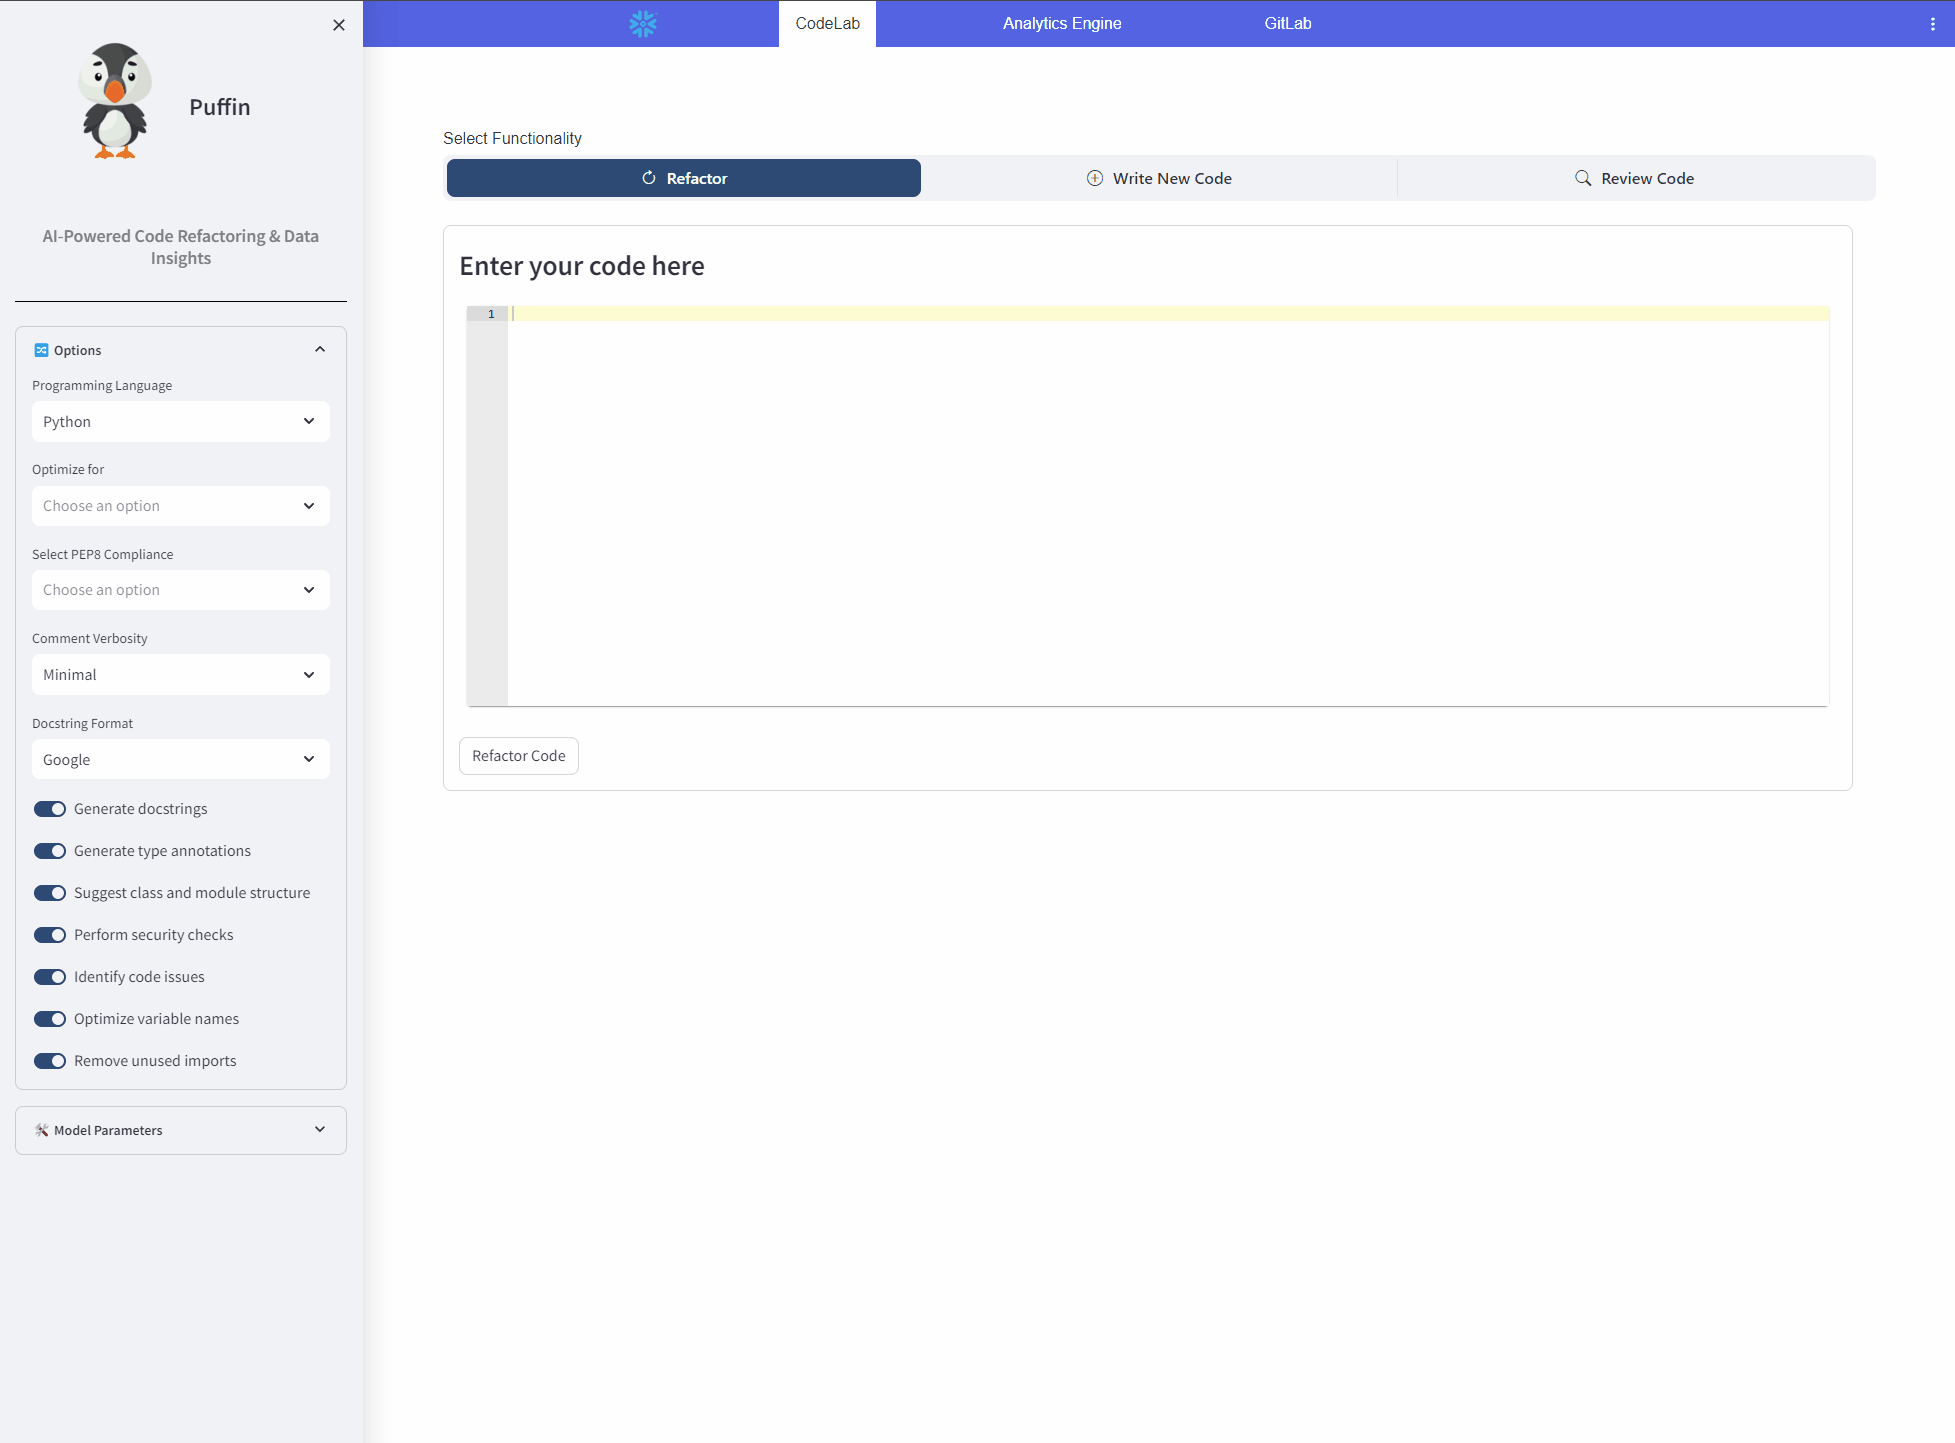Click the plus icon on Write New Code
Screen dimensions: 1955x1443
[1095, 178]
